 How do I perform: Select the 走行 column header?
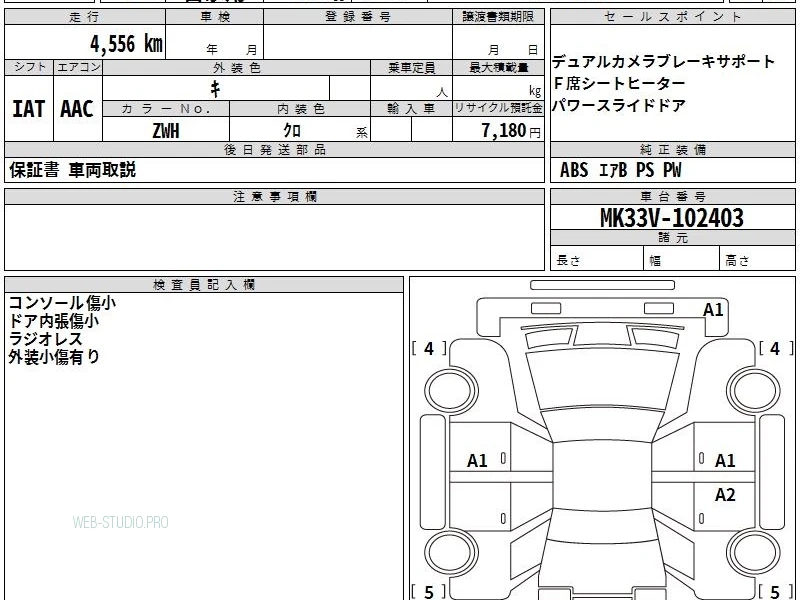click(85, 17)
